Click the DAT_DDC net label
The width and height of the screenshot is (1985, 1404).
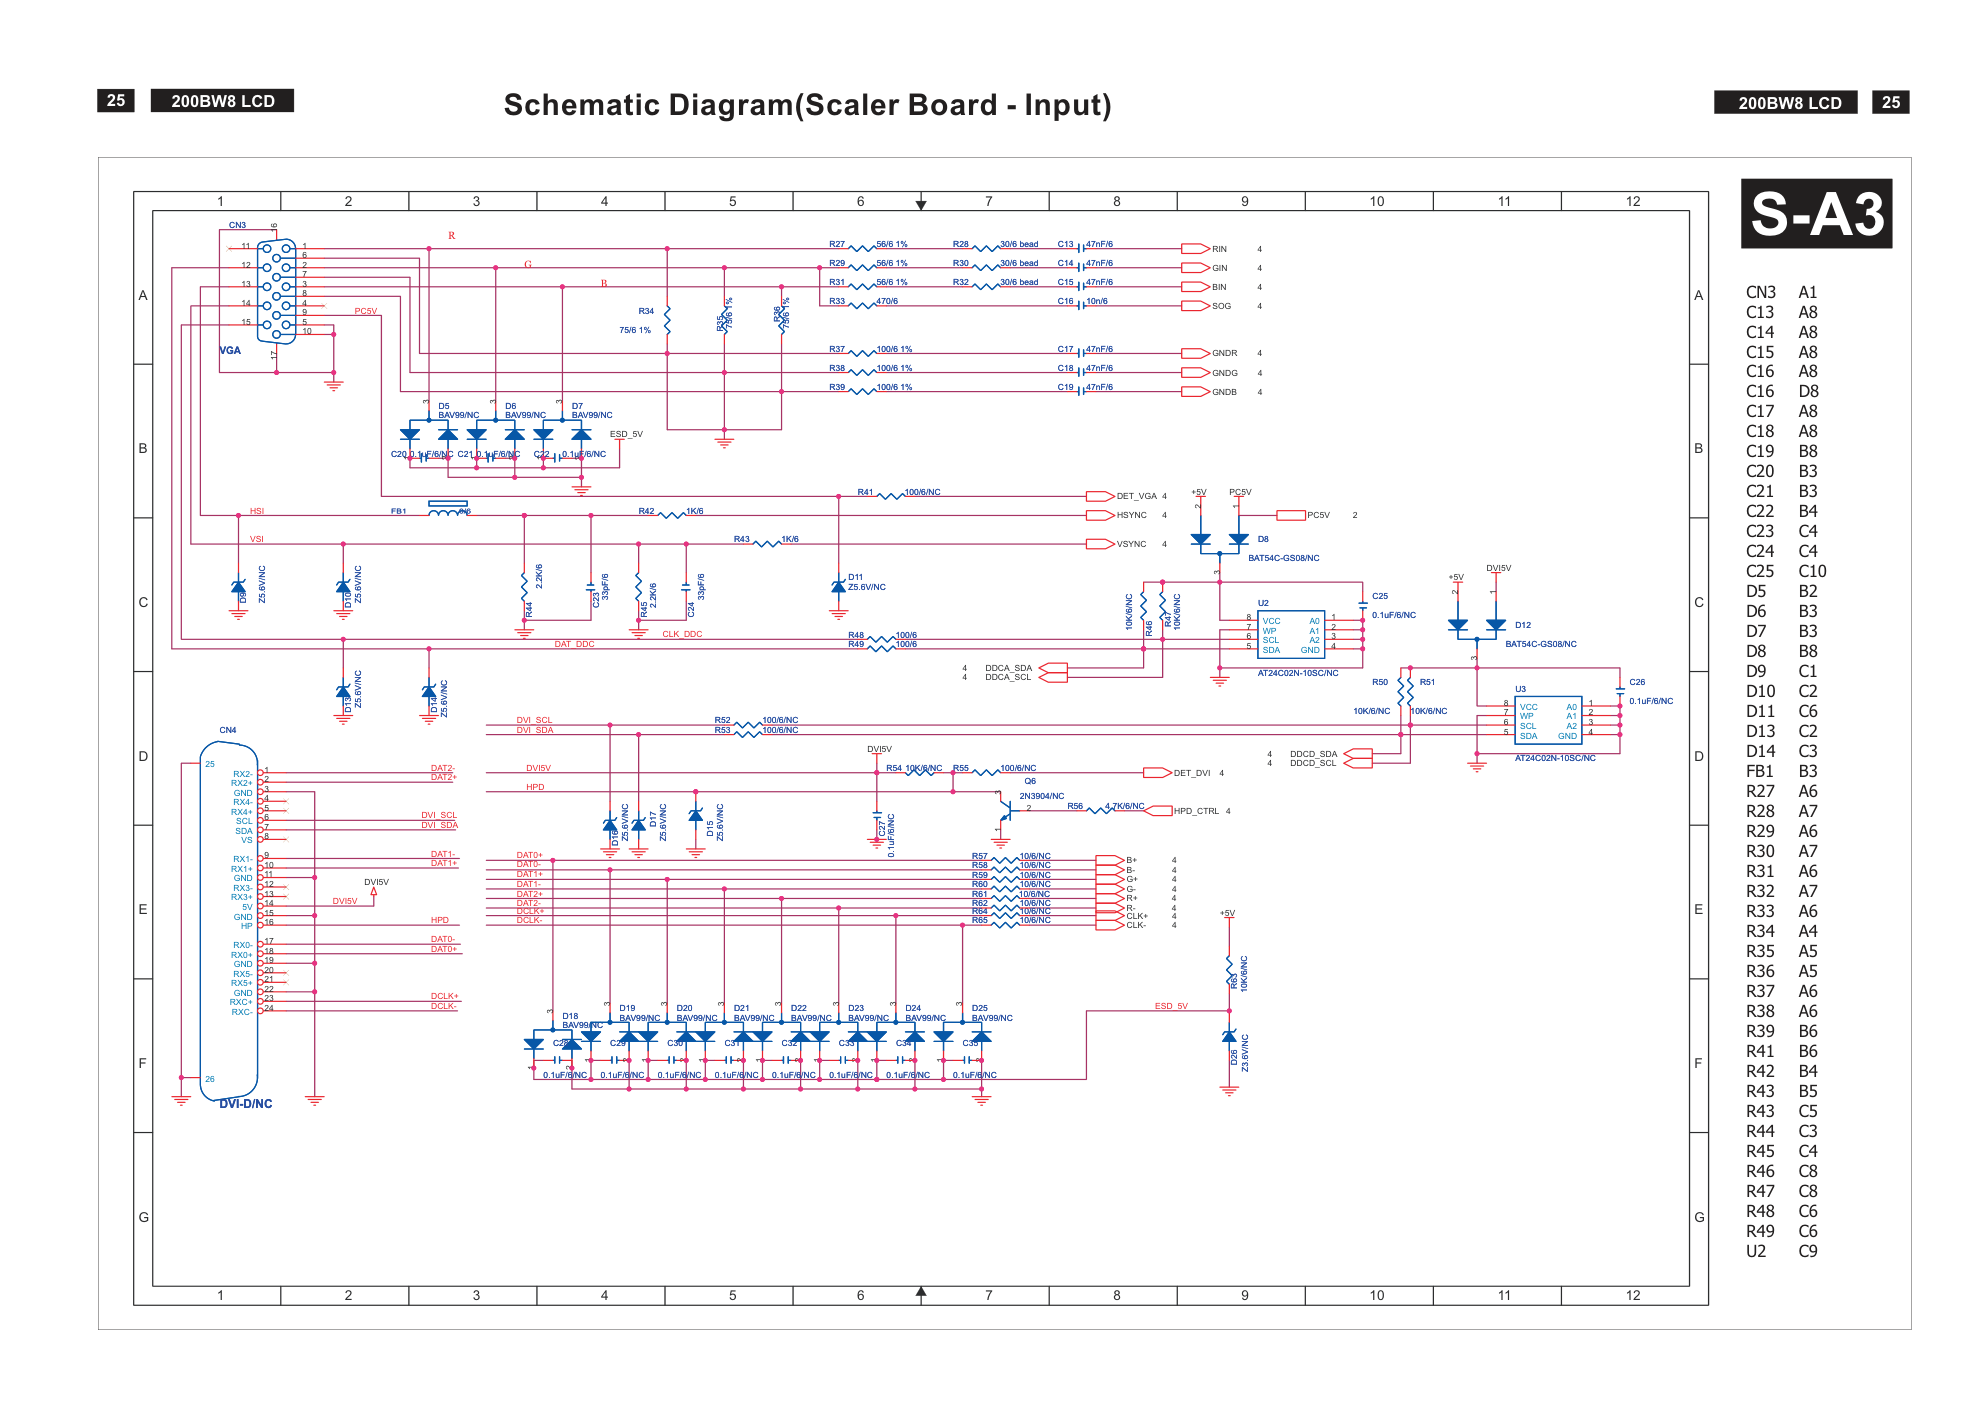[x=574, y=644]
